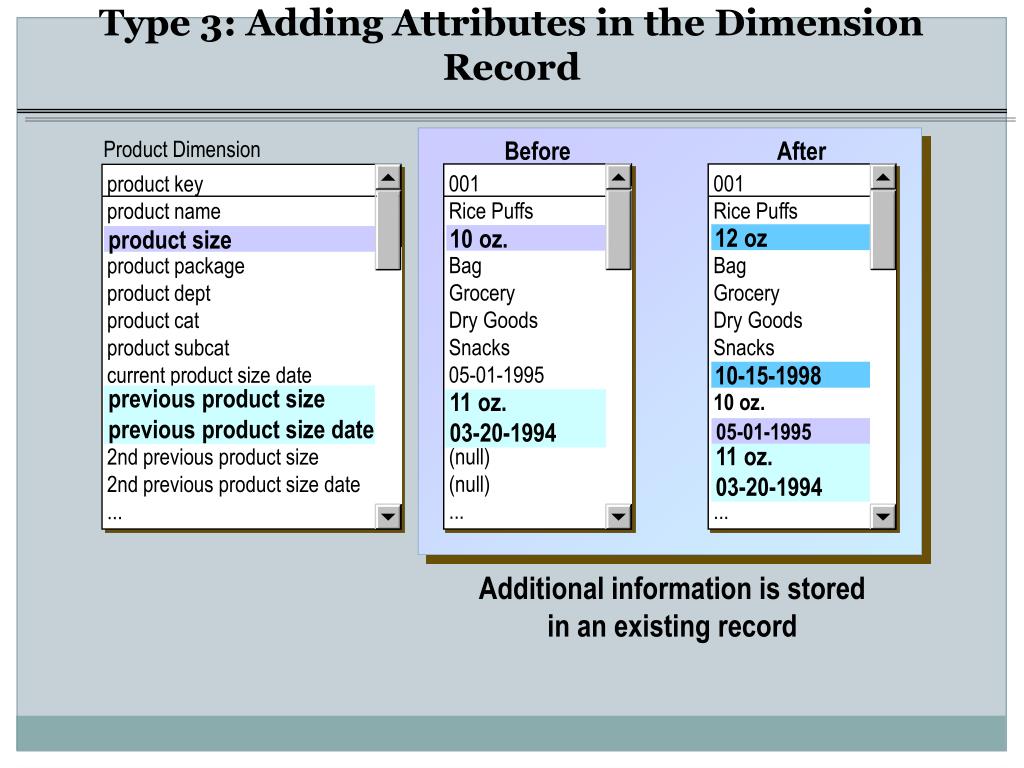Click scroll-up arrow in Before list
Image resolution: width=1024 pixels, height=768 pixels.
[x=618, y=178]
